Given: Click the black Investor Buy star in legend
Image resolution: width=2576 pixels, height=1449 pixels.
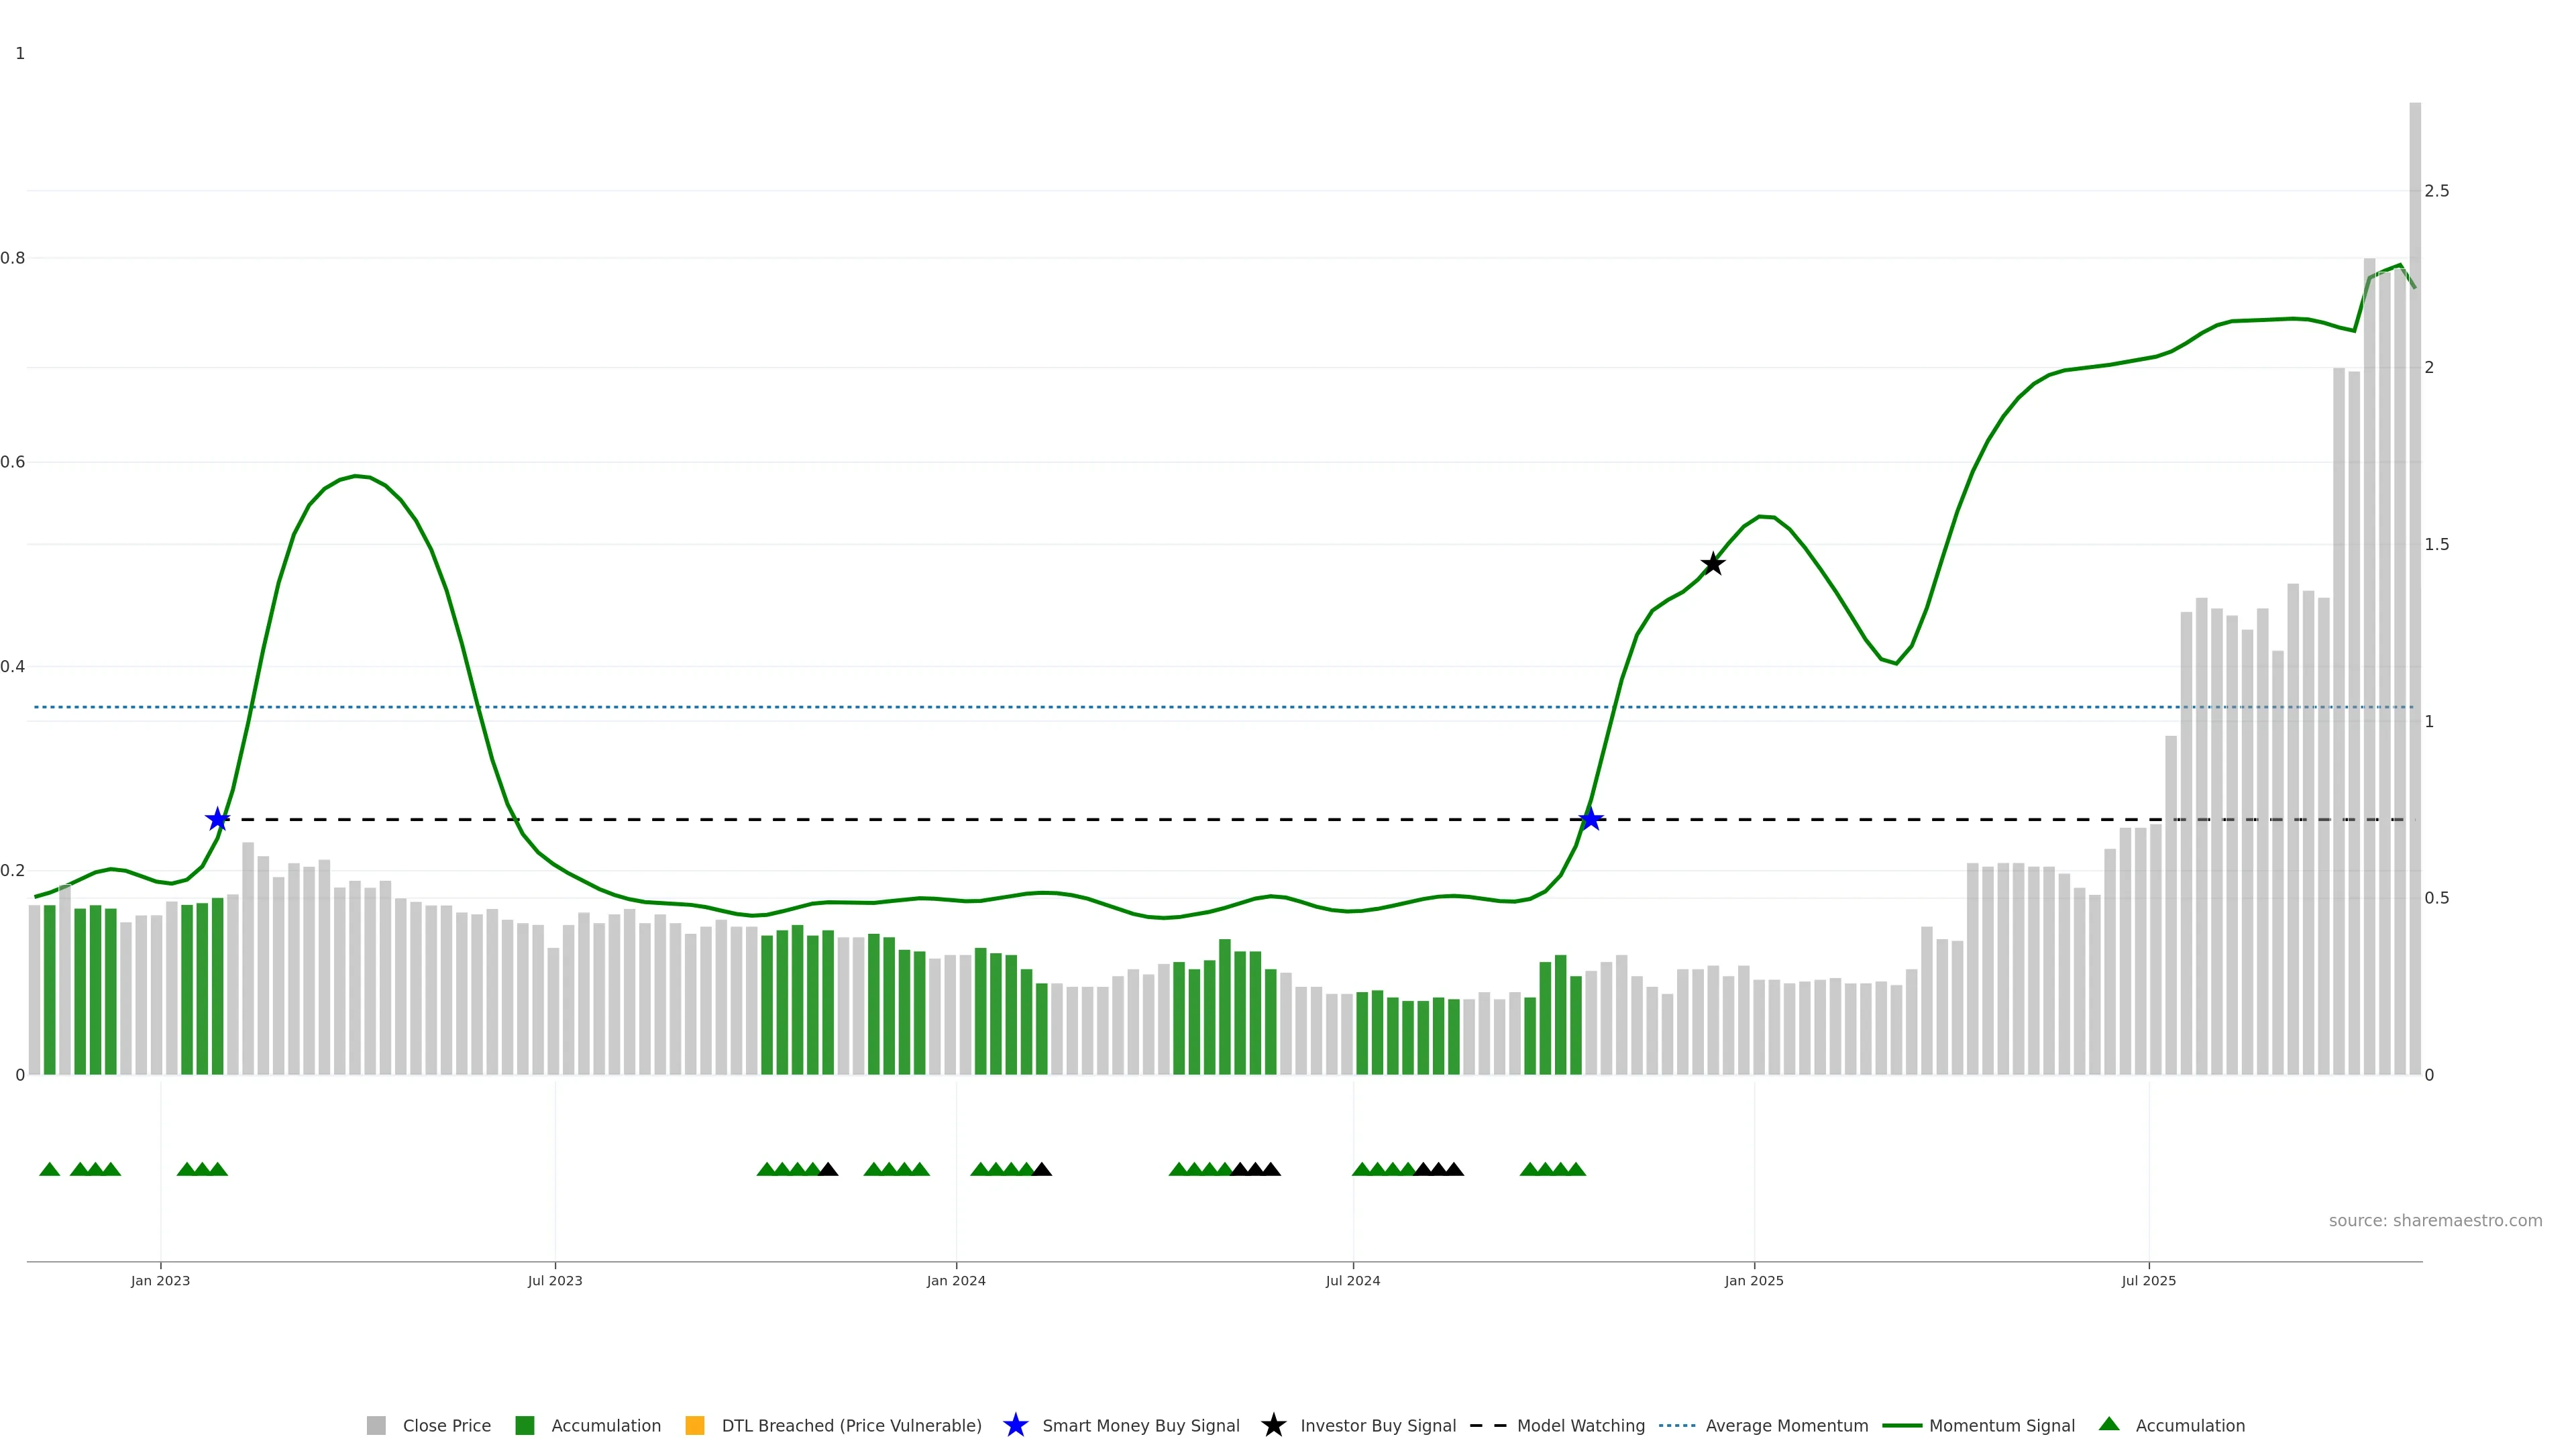Looking at the screenshot, I should 1273,1425.
